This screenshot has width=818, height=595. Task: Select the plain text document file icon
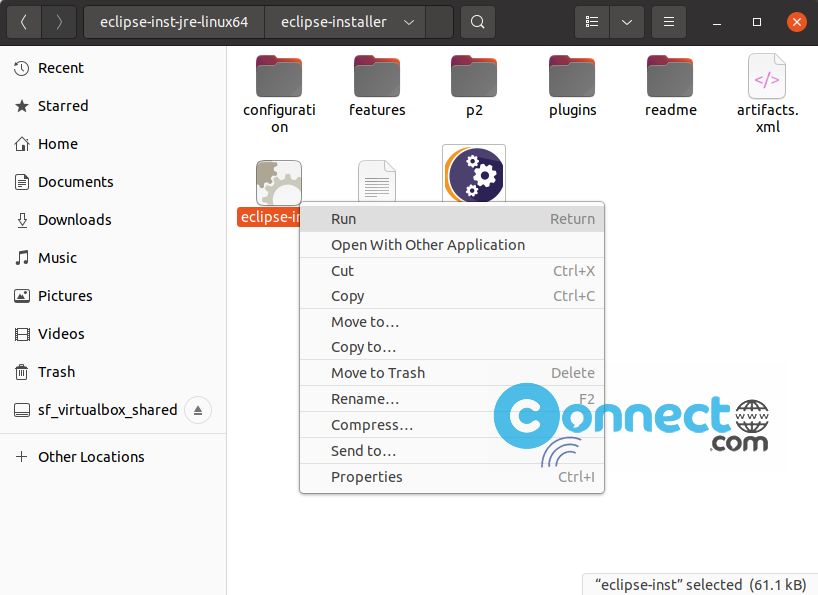377,180
